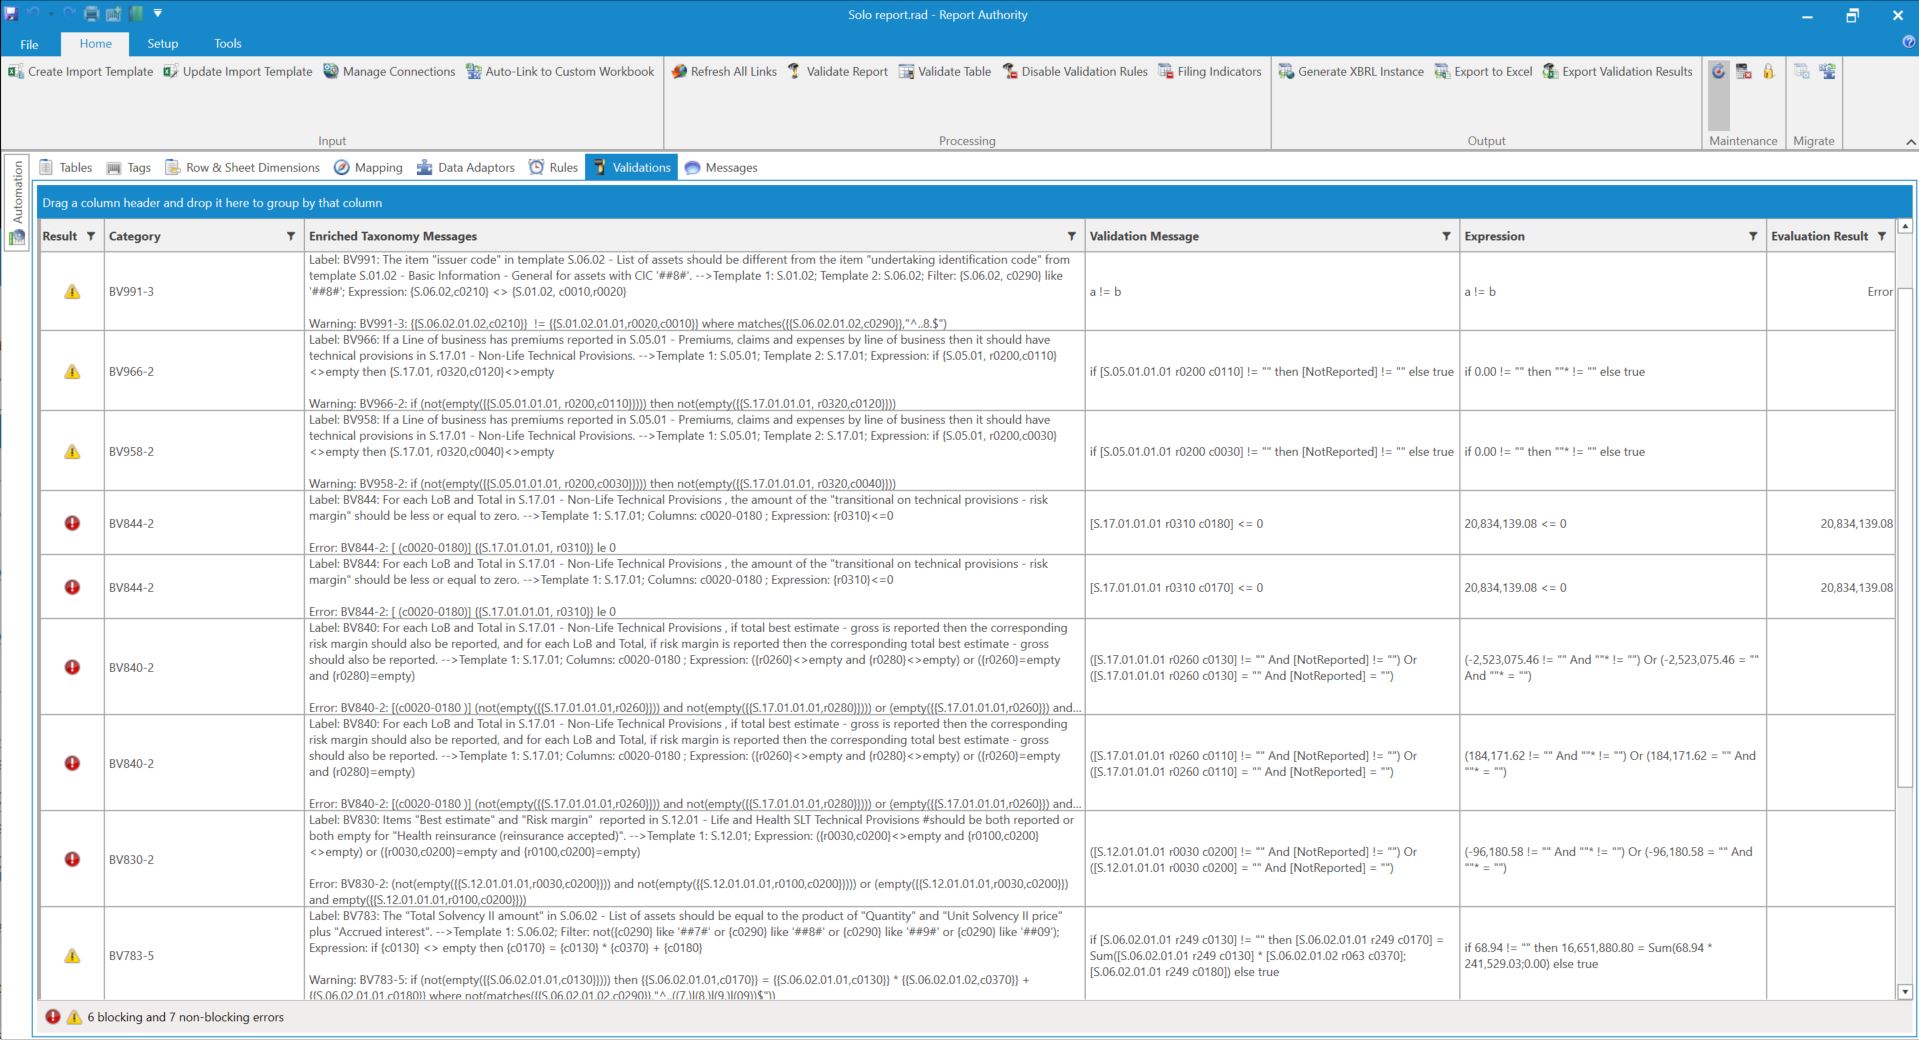Click the warning icon in the BV966-2 row
Image resolution: width=1919 pixels, height=1040 pixels.
click(72, 372)
